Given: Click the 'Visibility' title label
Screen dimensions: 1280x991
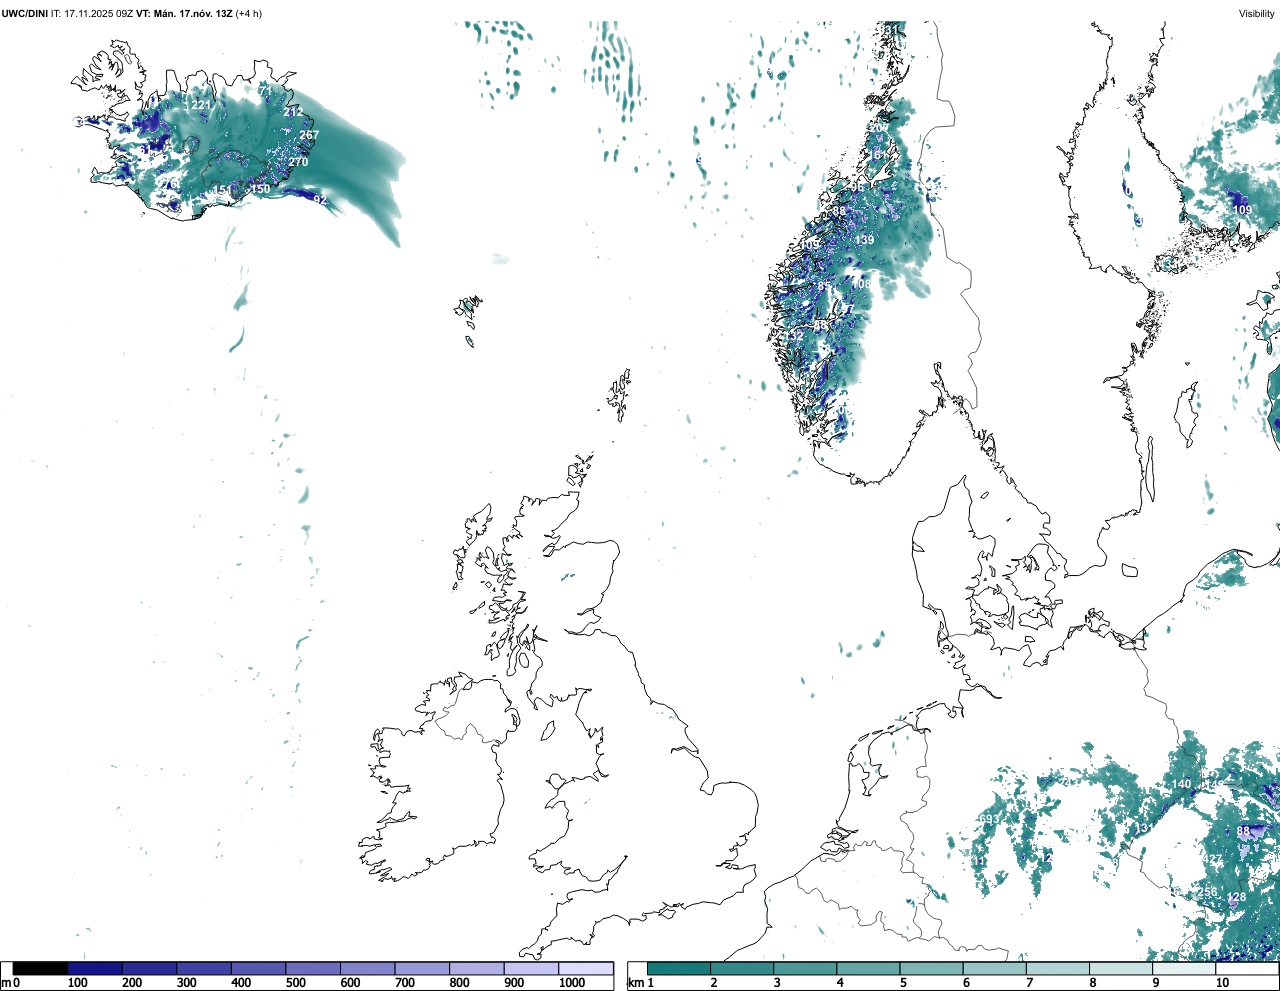Looking at the screenshot, I should [1256, 14].
